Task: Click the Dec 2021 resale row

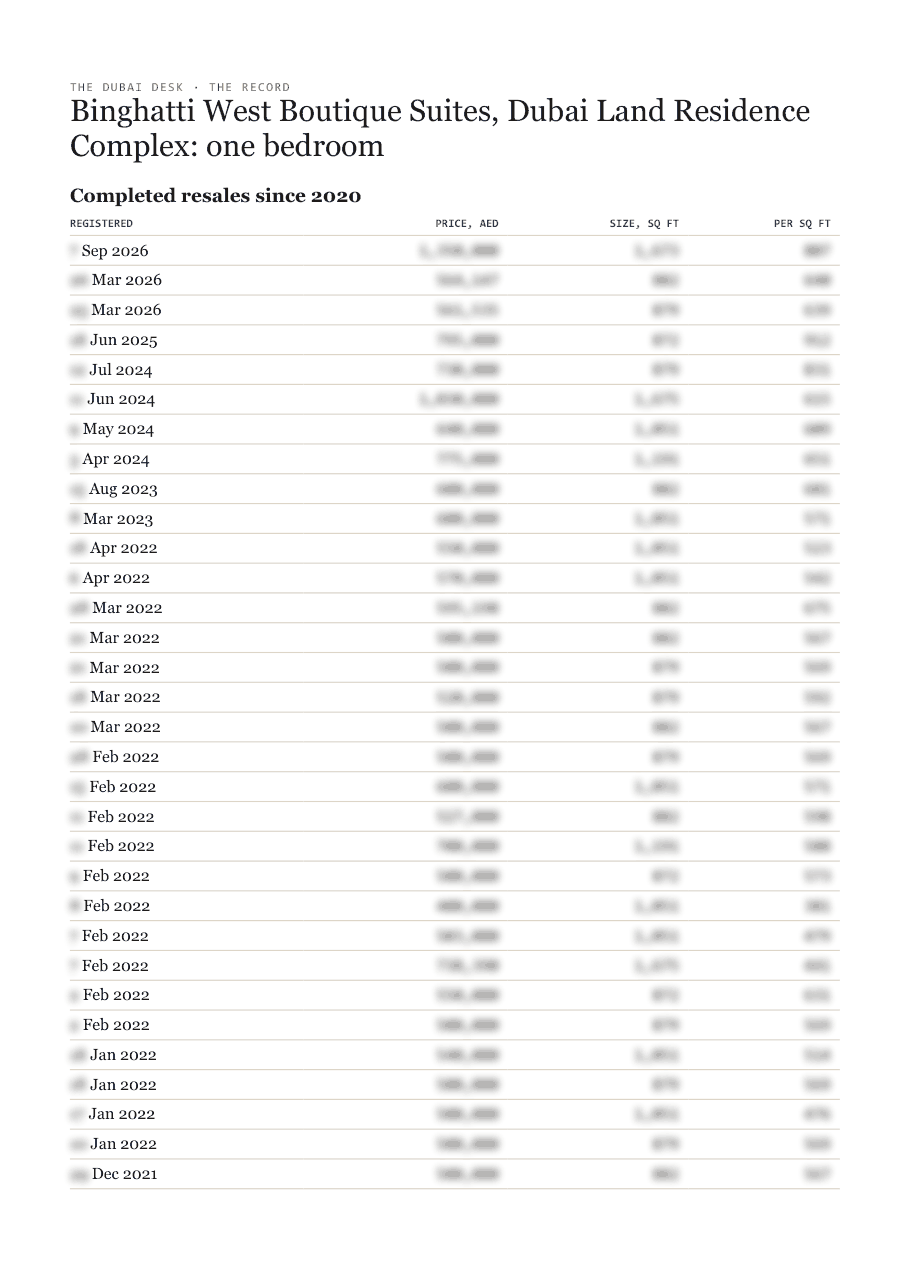Action: 455,1174
